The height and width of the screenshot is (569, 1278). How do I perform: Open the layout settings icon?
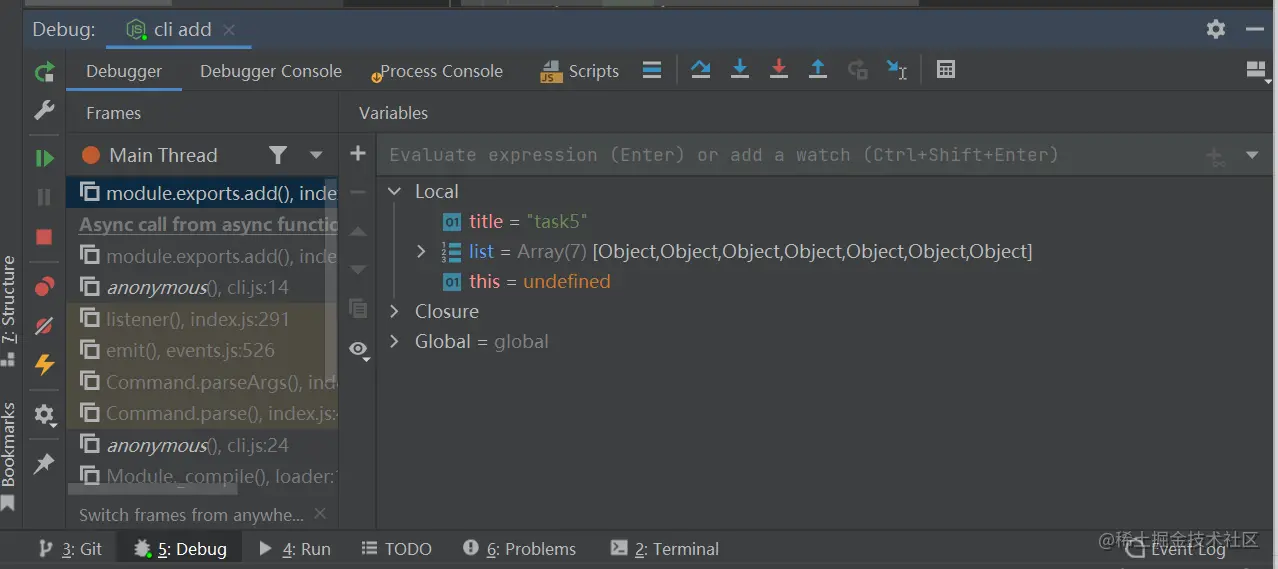pos(1257,71)
